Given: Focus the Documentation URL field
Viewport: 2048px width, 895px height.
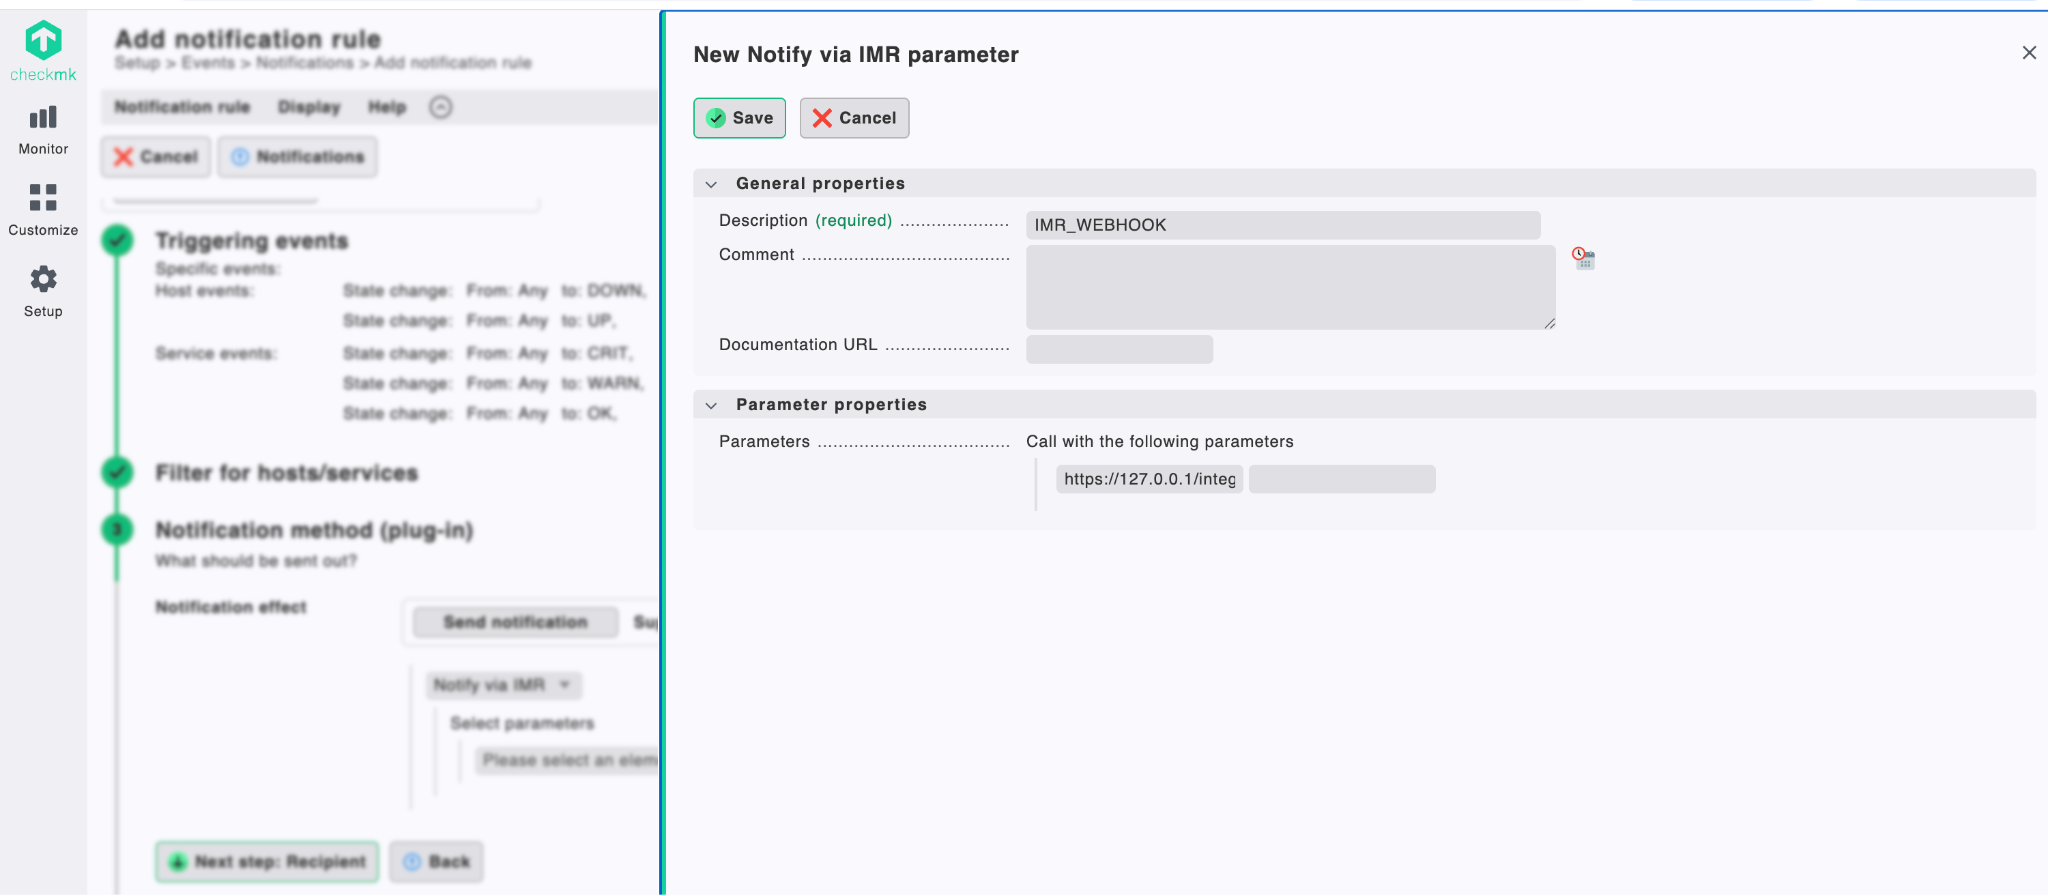Looking at the screenshot, I should pos(1119,349).
